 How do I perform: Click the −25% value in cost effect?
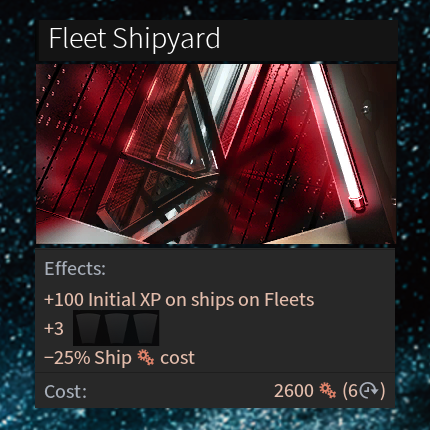[67, 358]
